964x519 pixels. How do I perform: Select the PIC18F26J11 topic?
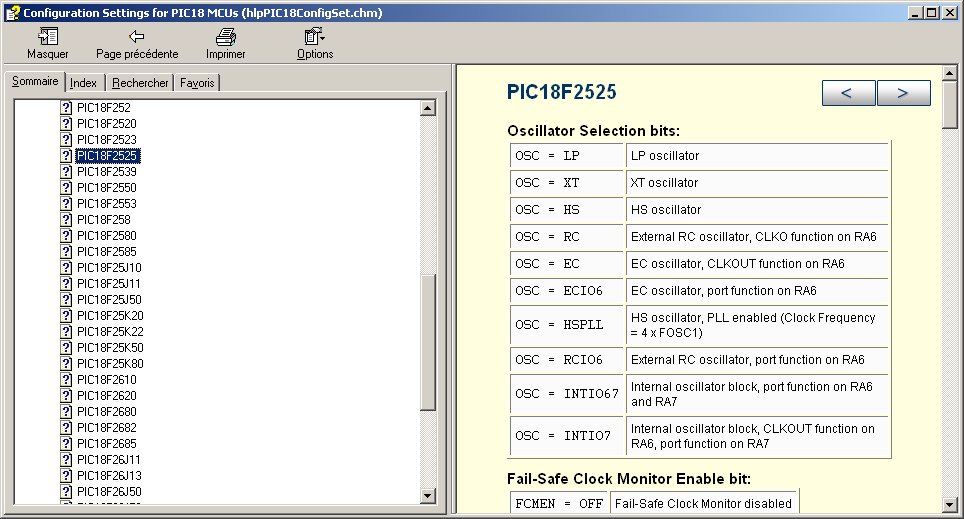[x=108, y=459]
